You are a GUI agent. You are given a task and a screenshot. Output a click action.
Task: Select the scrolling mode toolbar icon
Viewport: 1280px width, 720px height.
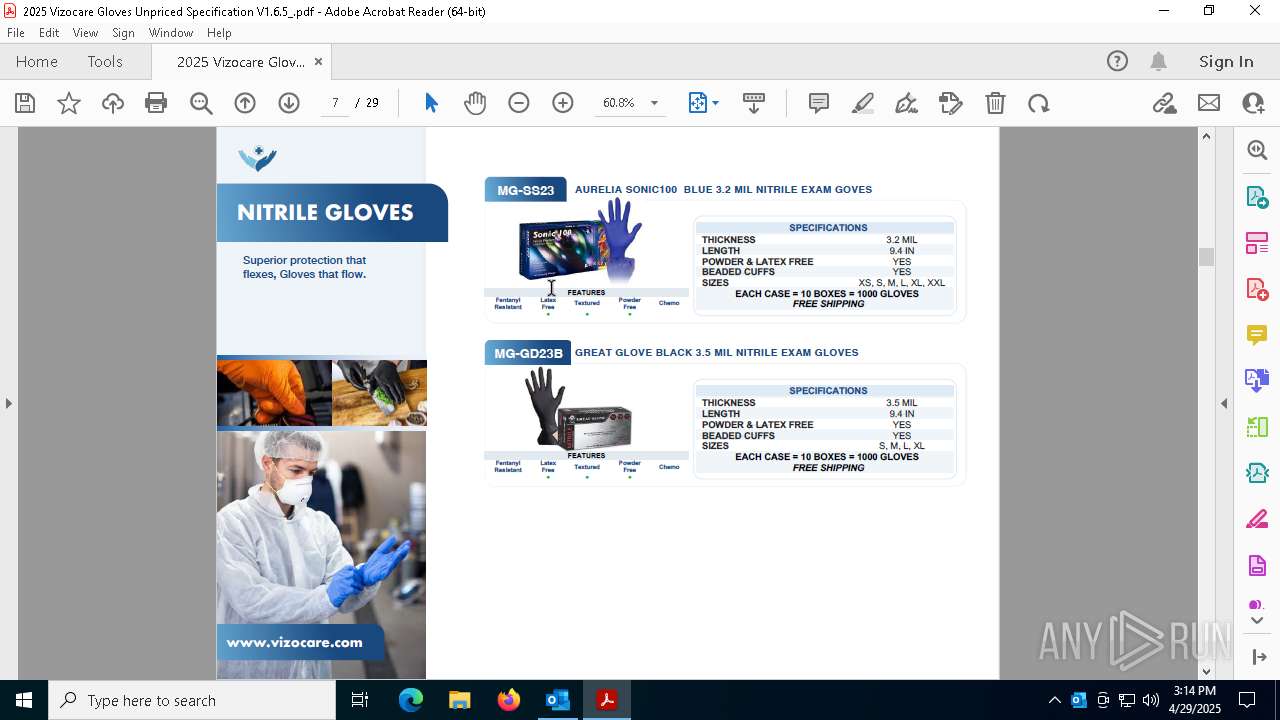pos(754,103)
